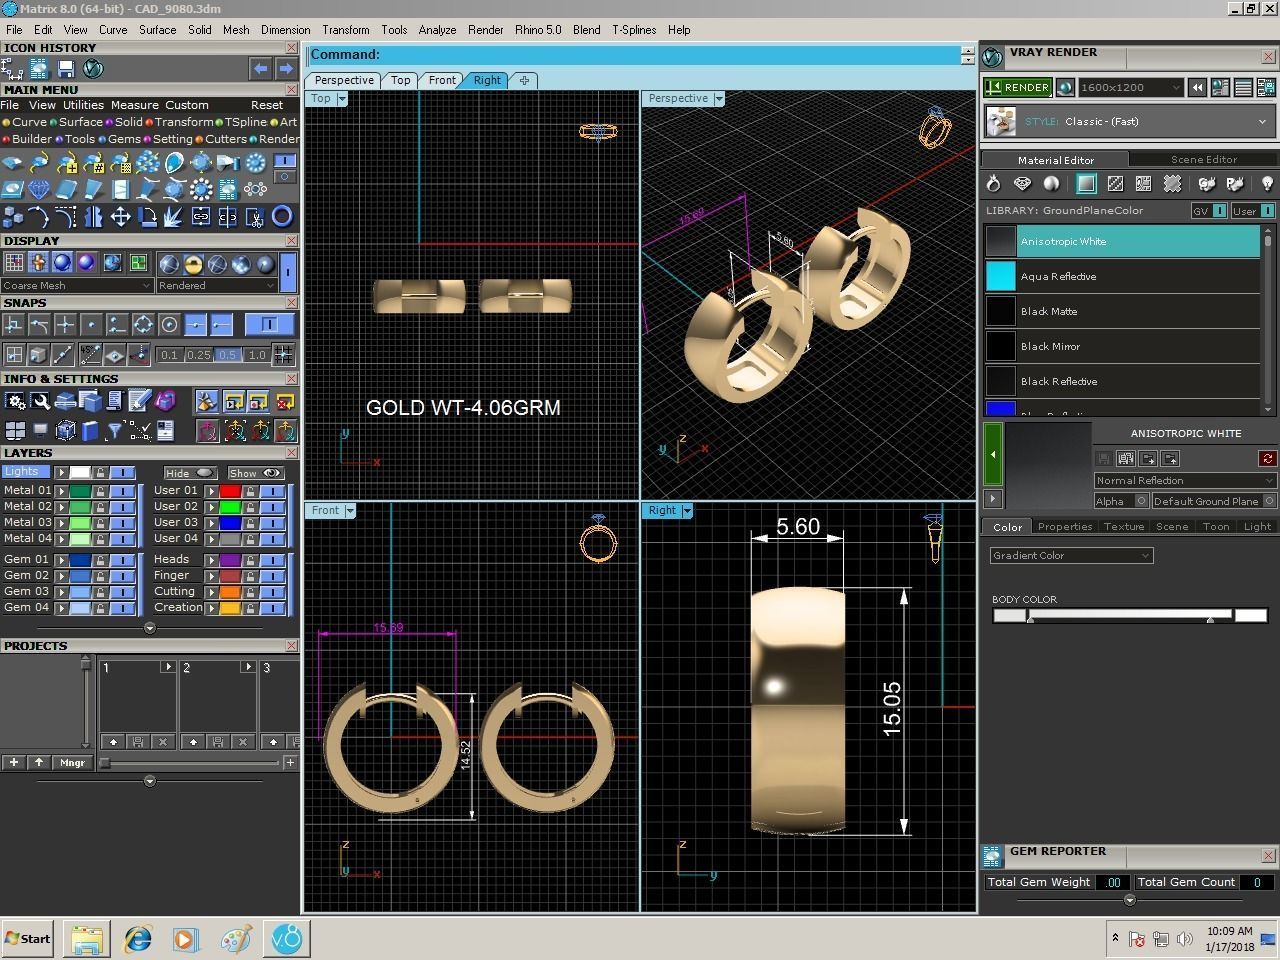The height and width of the screenshot is (960, 1280).
Task: Open the Dimension menu
Action: coord(285,30)
